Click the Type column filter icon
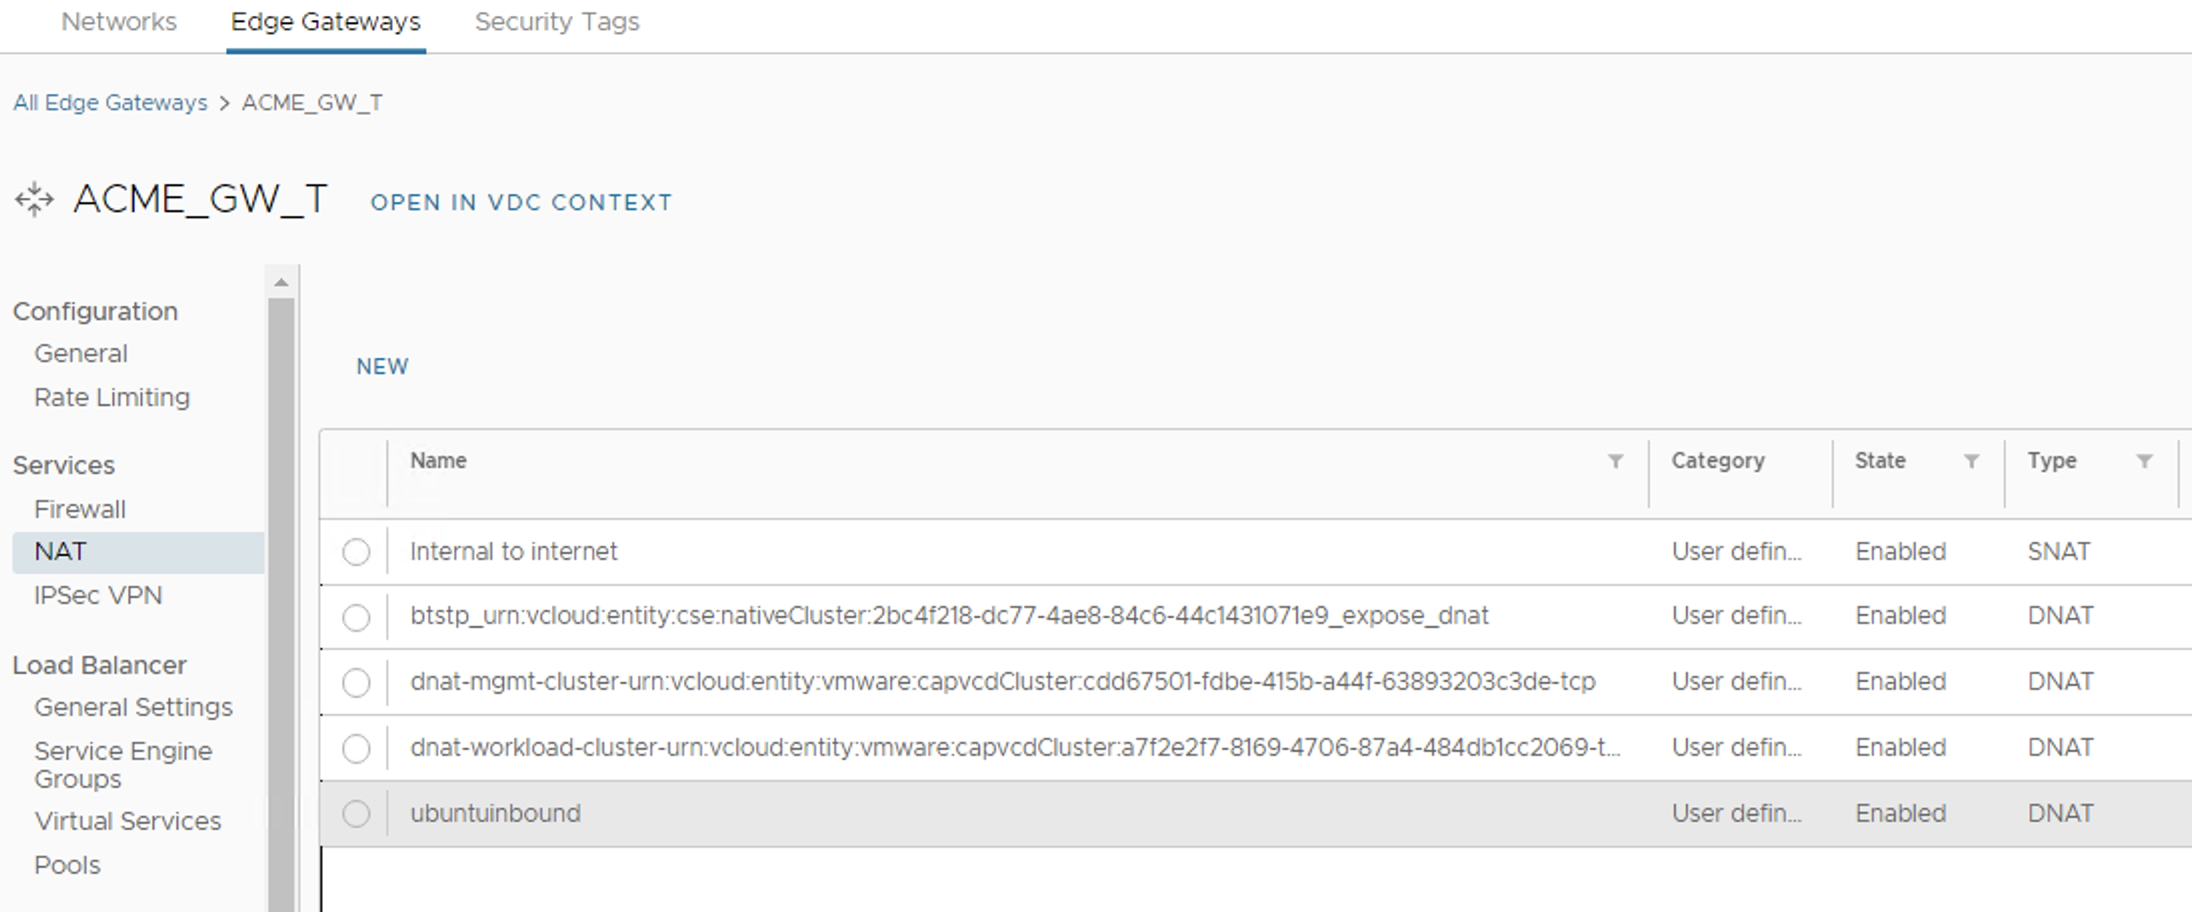This screenshot has width=2192, height=912. click(x=2144, y=461)
